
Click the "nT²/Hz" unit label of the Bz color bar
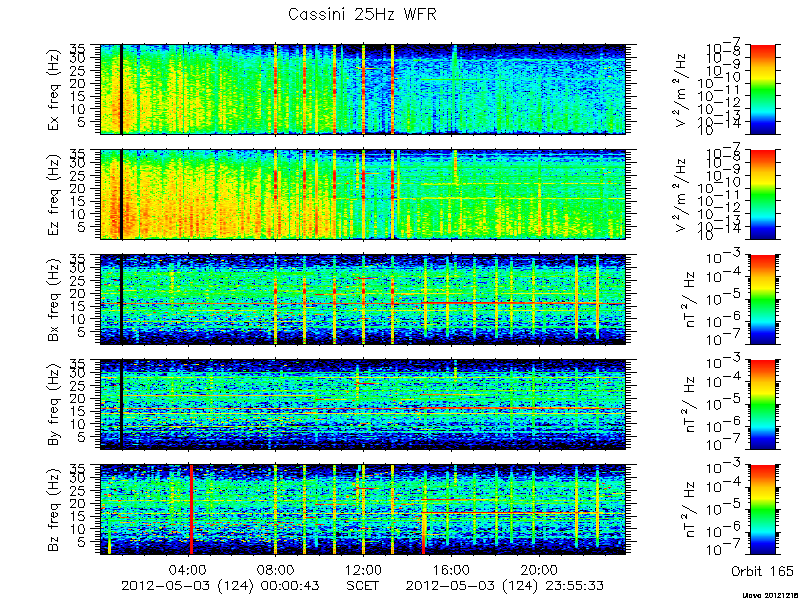(691, 510)
